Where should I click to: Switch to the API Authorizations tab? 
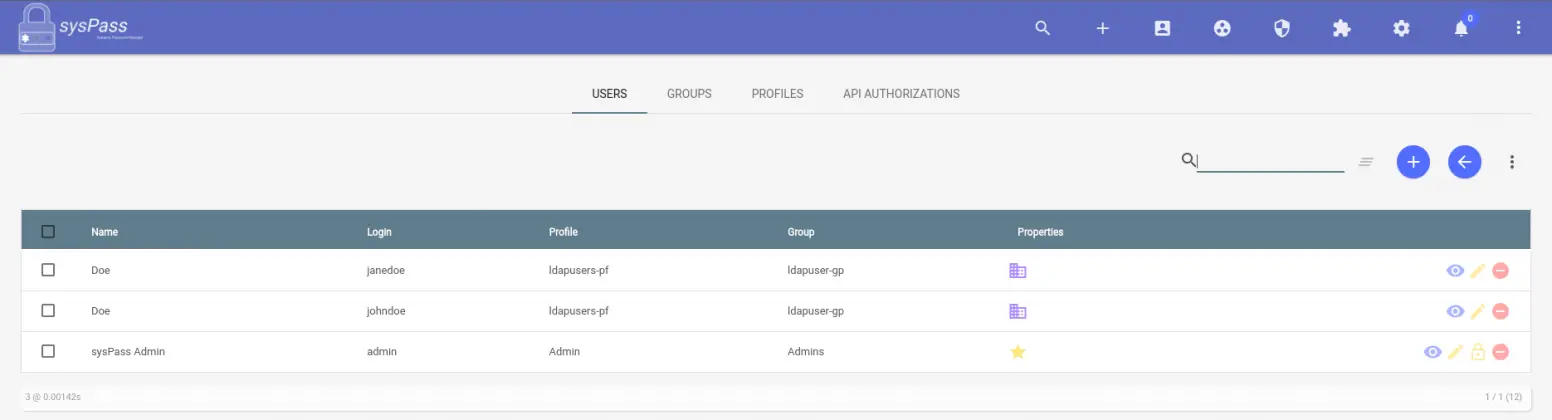pos(901,94)
